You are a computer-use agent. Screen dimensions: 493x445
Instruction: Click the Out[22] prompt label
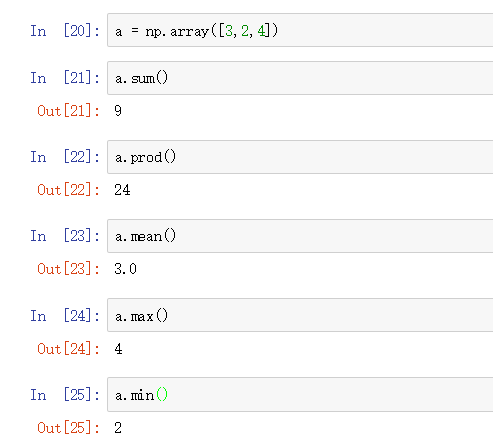[x=68, y=190]
